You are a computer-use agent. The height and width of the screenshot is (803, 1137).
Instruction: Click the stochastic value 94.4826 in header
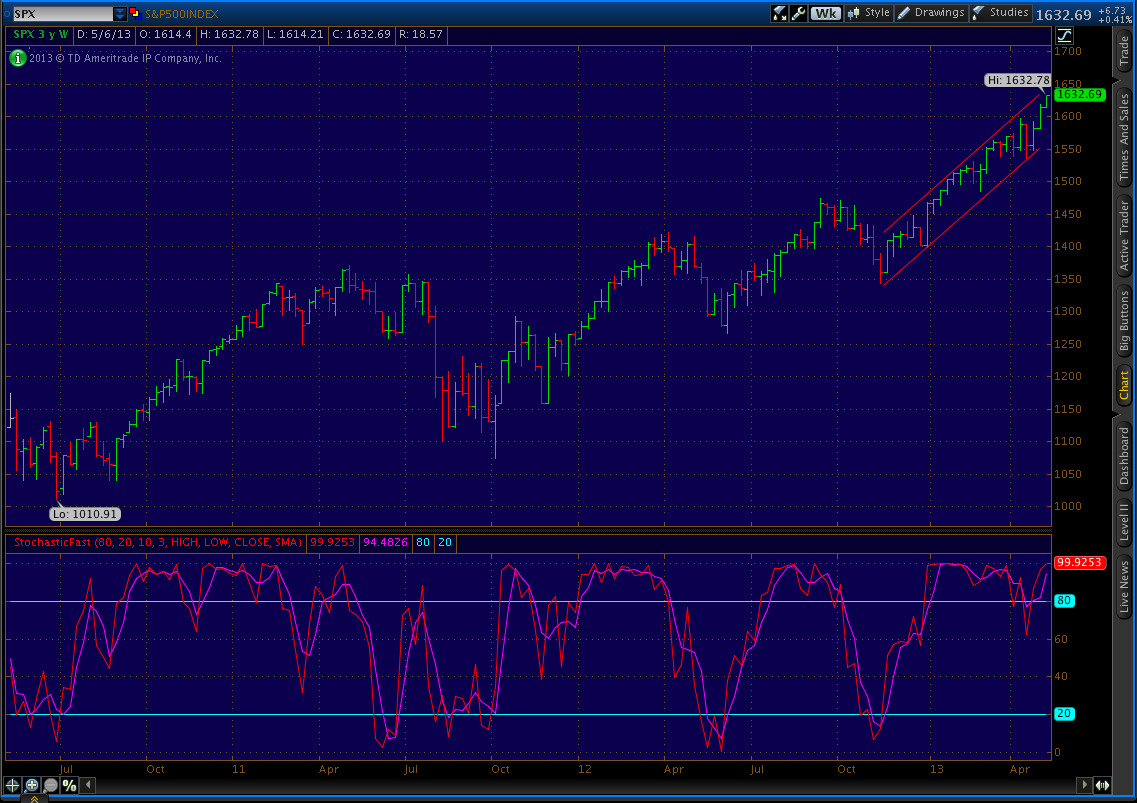coord(385,542)
